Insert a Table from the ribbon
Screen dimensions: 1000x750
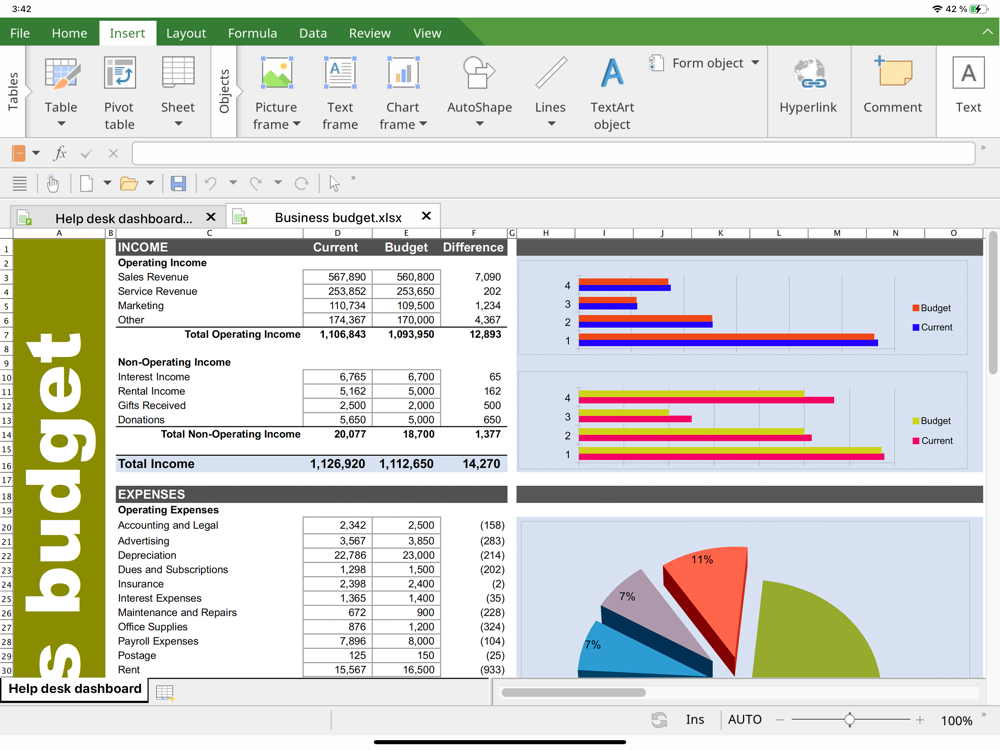pos(61,83)
